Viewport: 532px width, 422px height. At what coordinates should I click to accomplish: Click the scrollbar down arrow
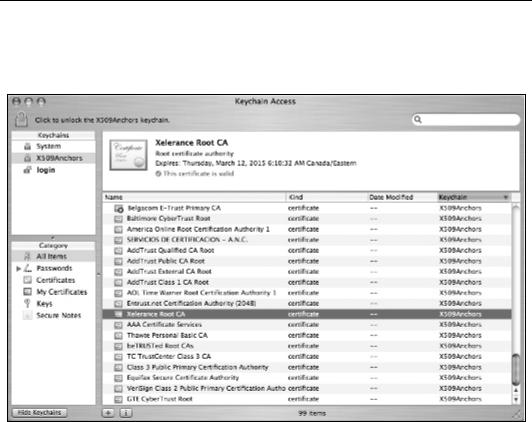pos(515,400)
